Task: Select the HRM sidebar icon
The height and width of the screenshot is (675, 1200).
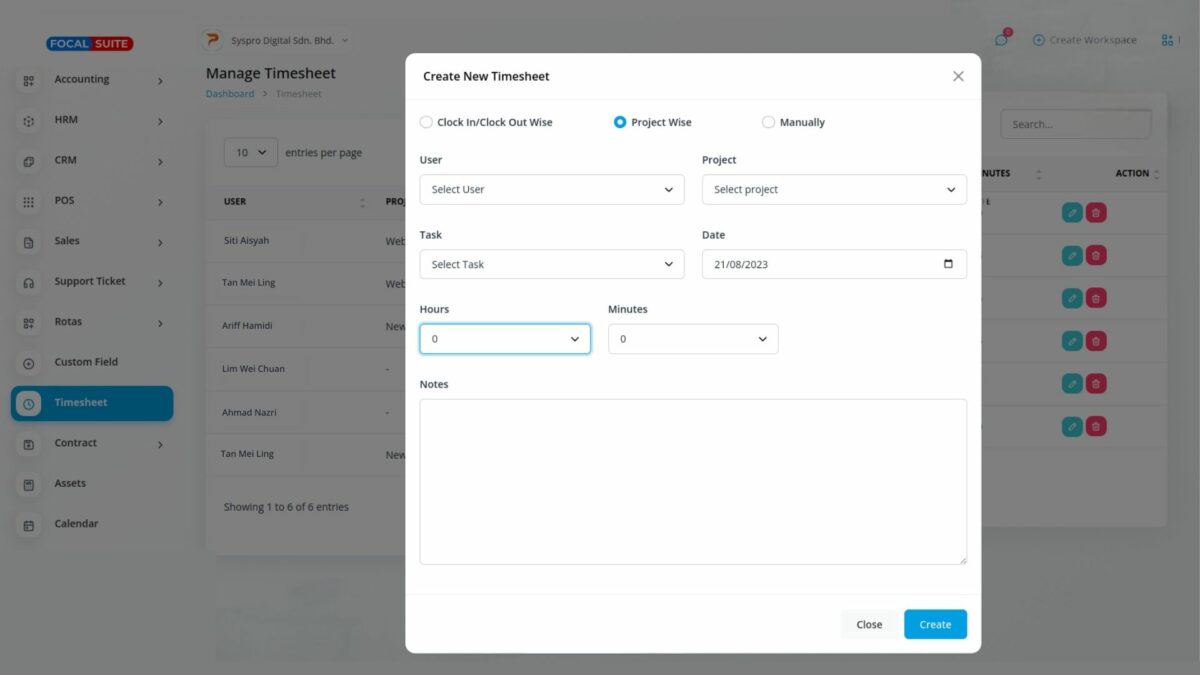Action: tap(27, 119)
